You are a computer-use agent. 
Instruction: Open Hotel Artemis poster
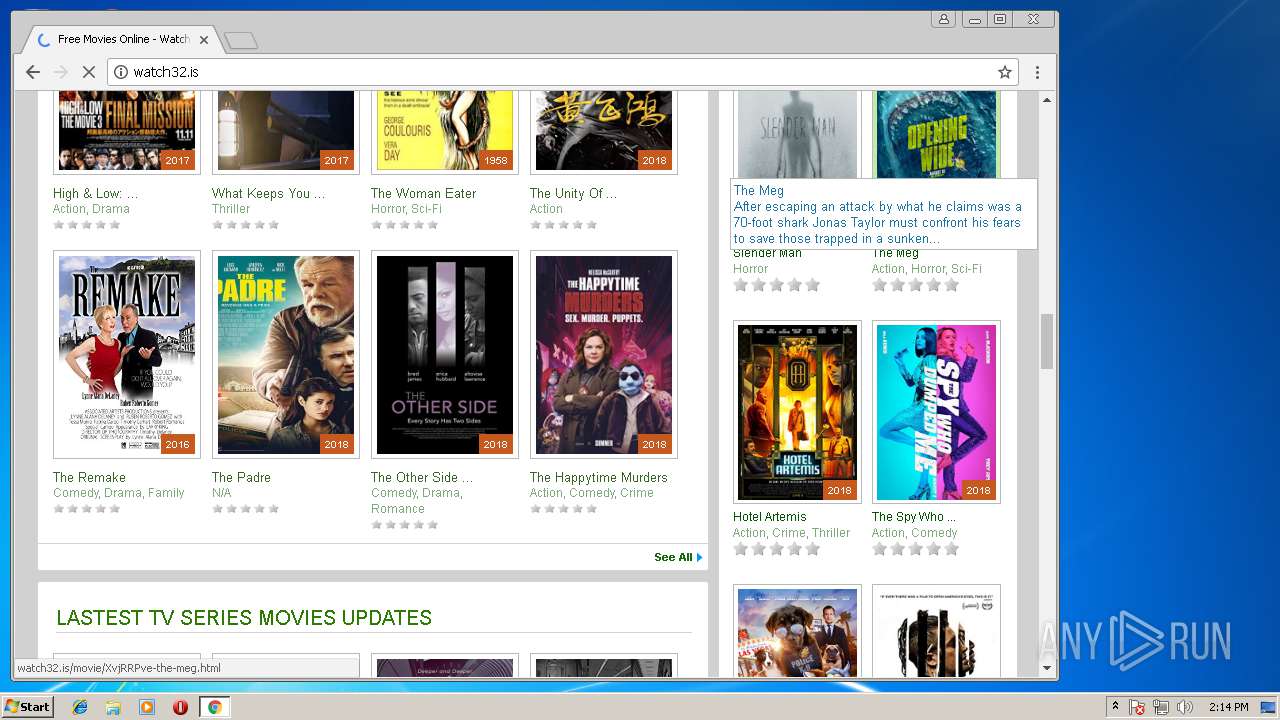tap(797, 411)
